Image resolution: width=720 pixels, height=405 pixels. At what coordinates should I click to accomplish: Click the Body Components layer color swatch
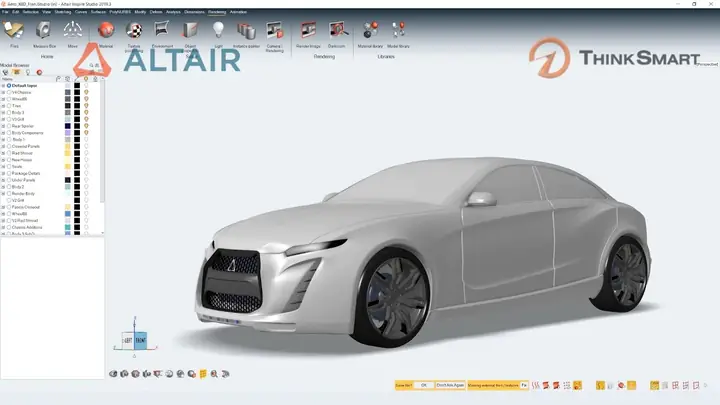pyautogui.click(x=67, y=132)
